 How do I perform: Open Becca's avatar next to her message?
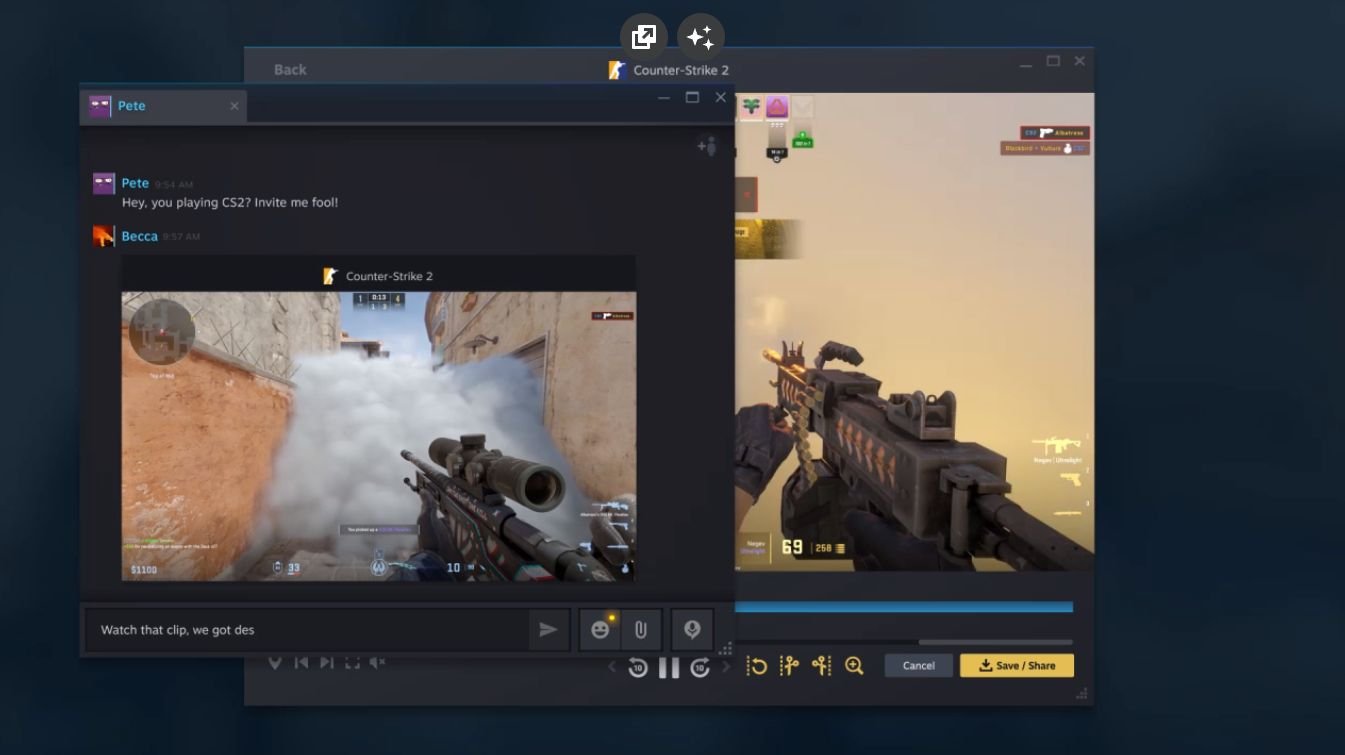[104, 236]
